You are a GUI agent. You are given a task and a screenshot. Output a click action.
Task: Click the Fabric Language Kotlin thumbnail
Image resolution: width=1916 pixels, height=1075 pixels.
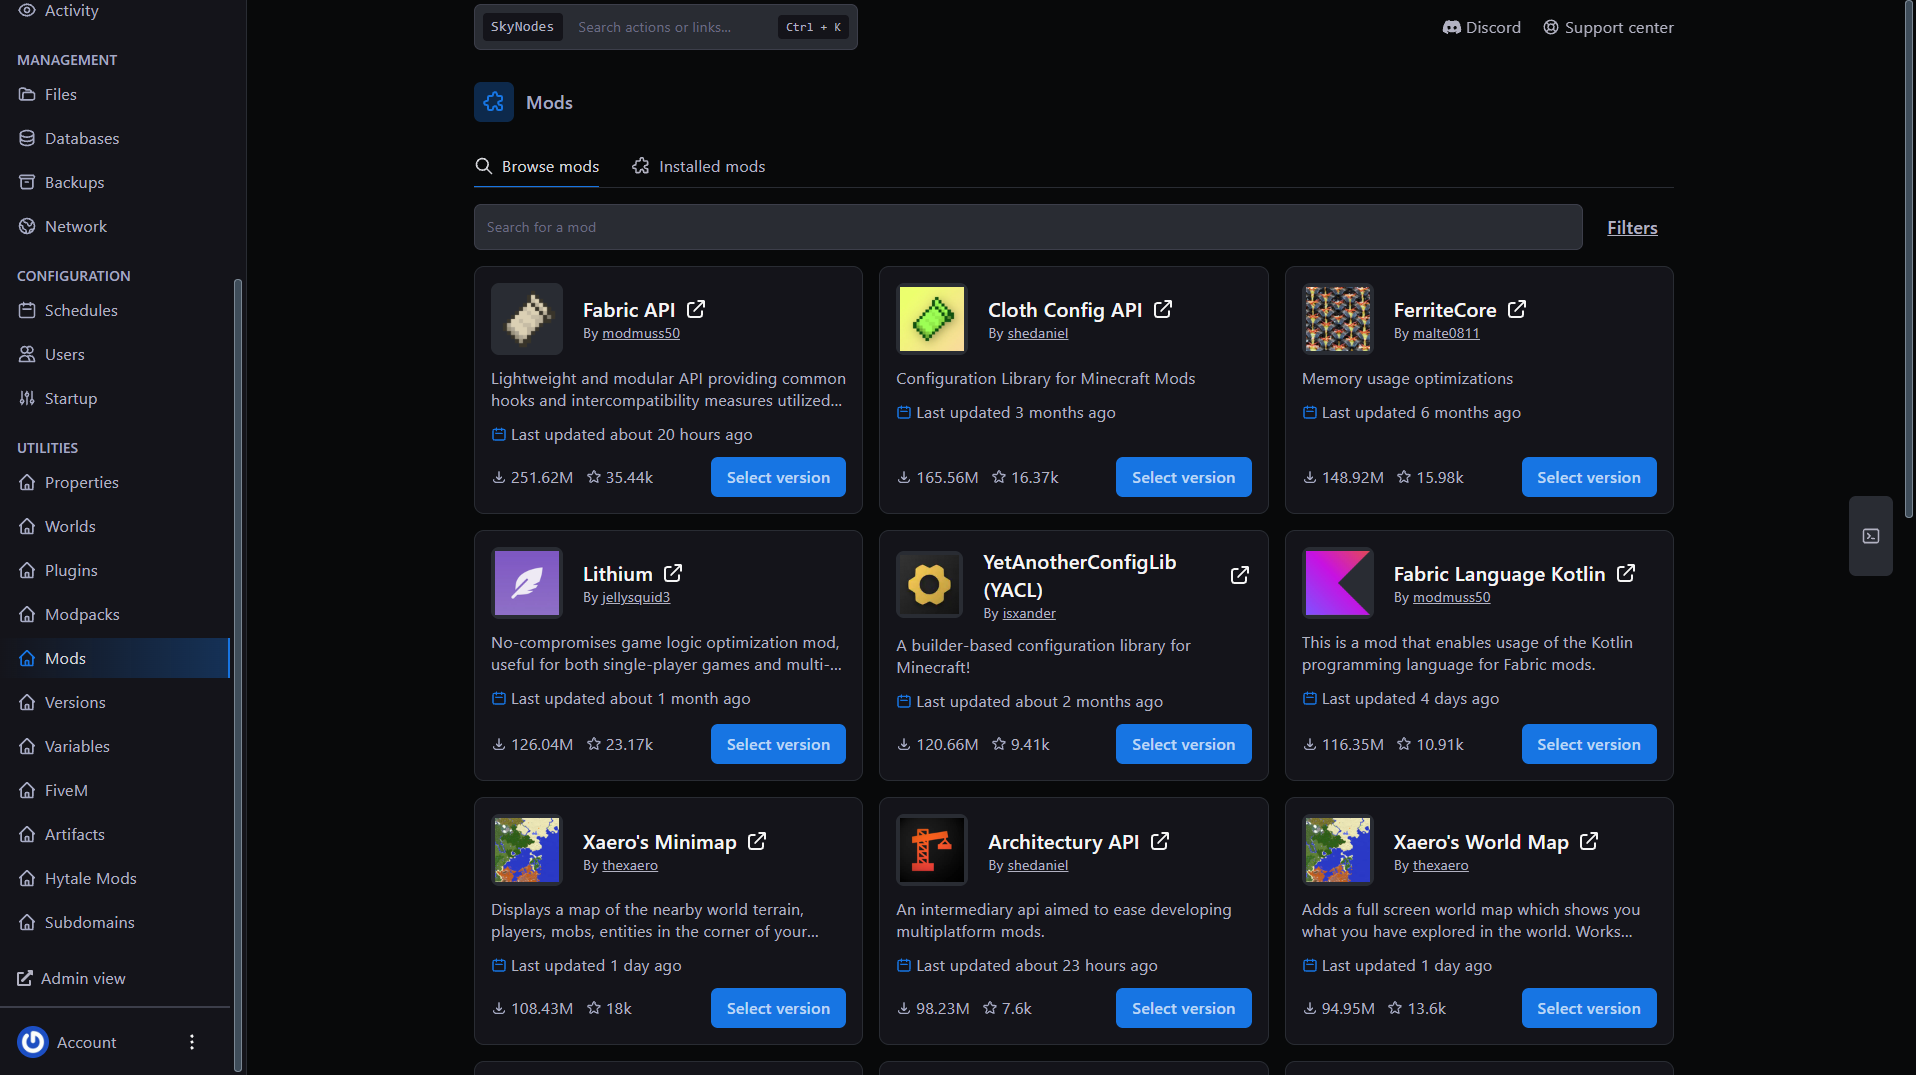click(x=1338, y=583)
